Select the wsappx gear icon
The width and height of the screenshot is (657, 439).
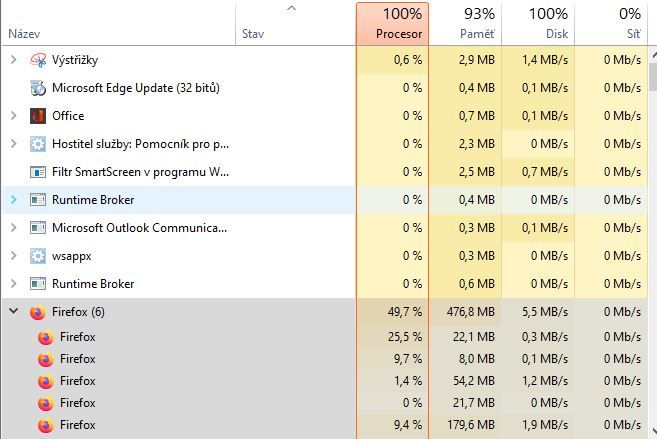click(x=38, y=256)
